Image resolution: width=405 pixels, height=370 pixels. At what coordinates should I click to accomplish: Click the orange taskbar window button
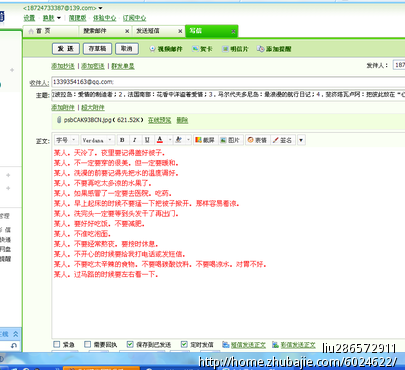click(x=101, y=368)
